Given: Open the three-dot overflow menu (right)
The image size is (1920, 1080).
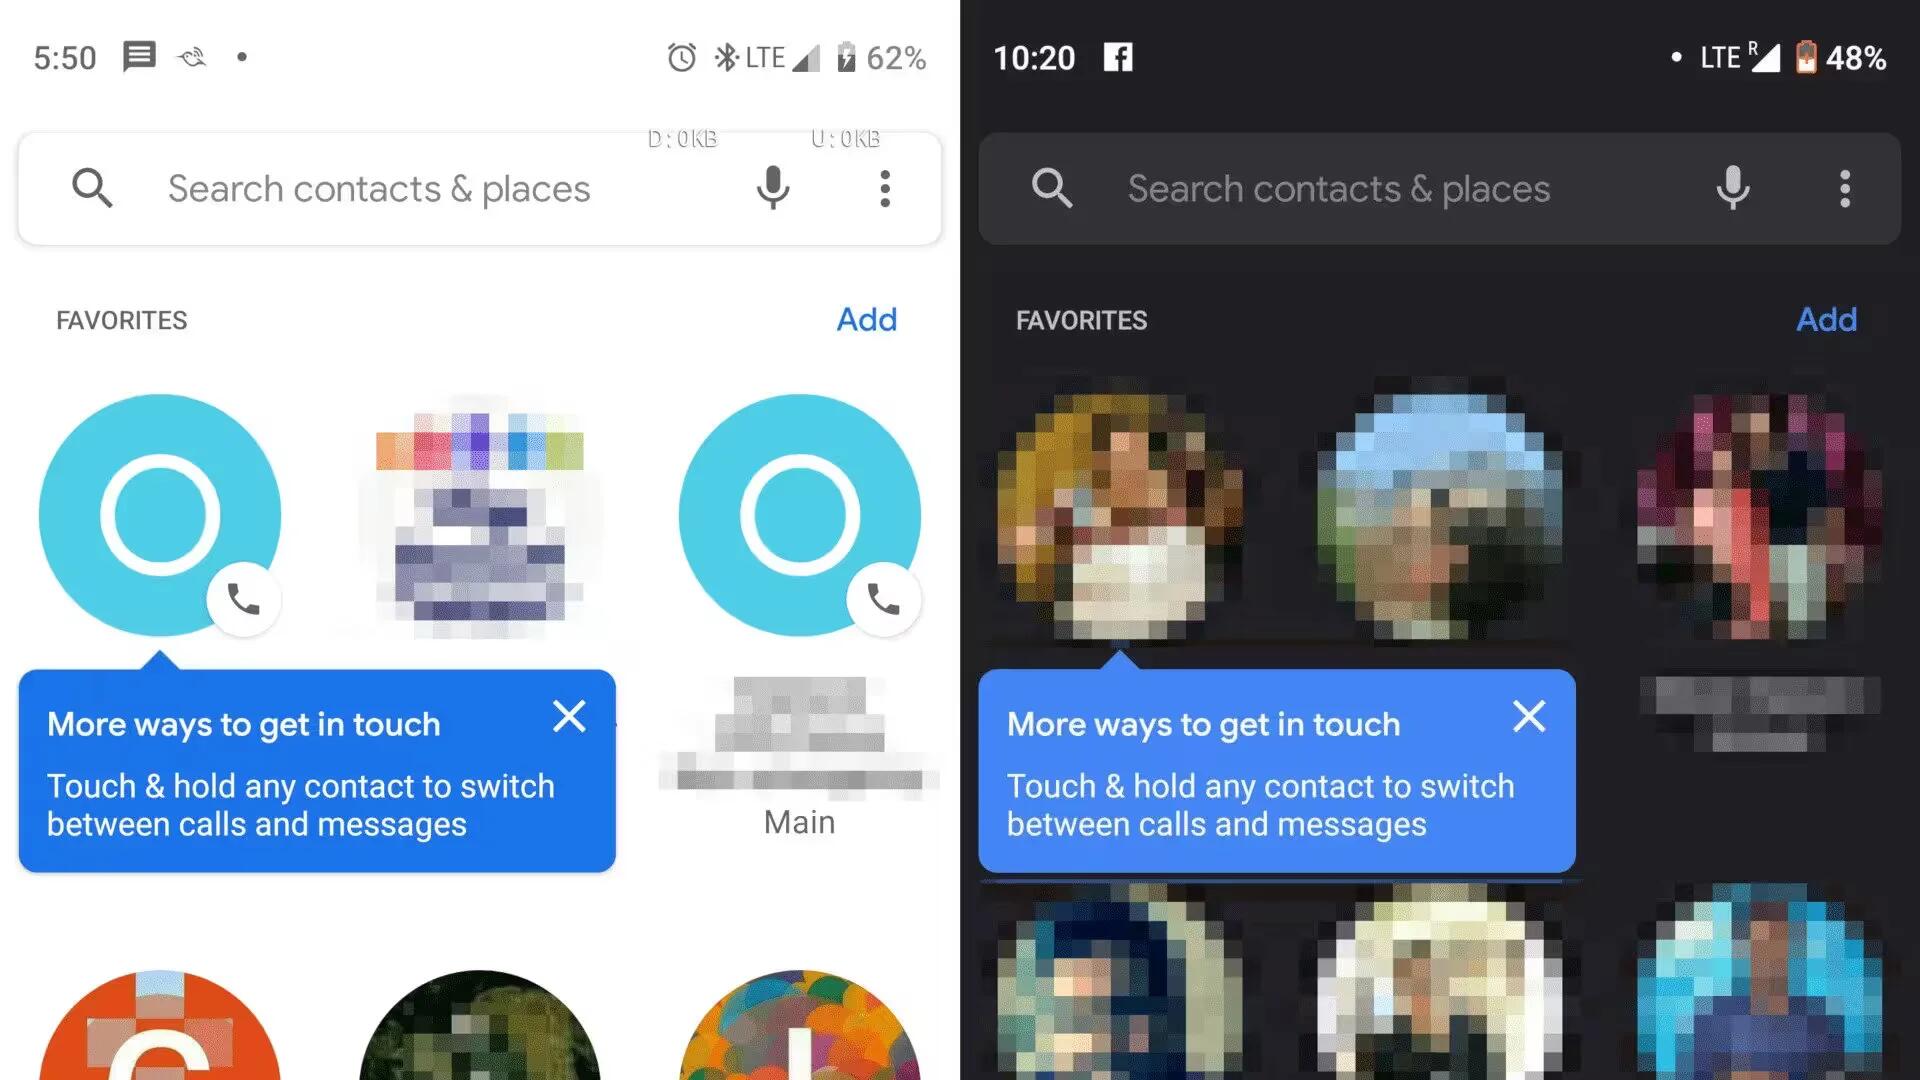Looking at the screenshot, I should tap(1844, 187).
